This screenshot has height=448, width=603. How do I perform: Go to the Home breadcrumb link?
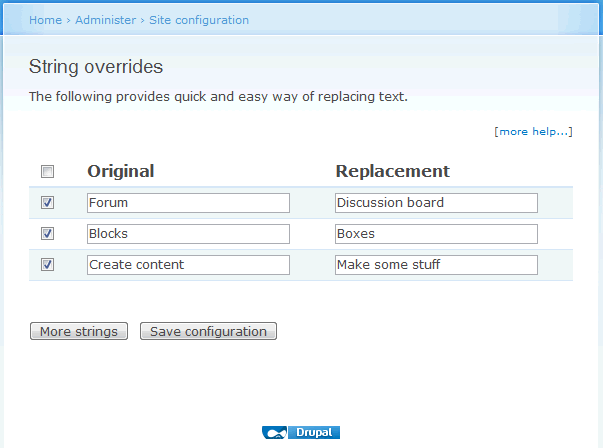tap(45, 20)
